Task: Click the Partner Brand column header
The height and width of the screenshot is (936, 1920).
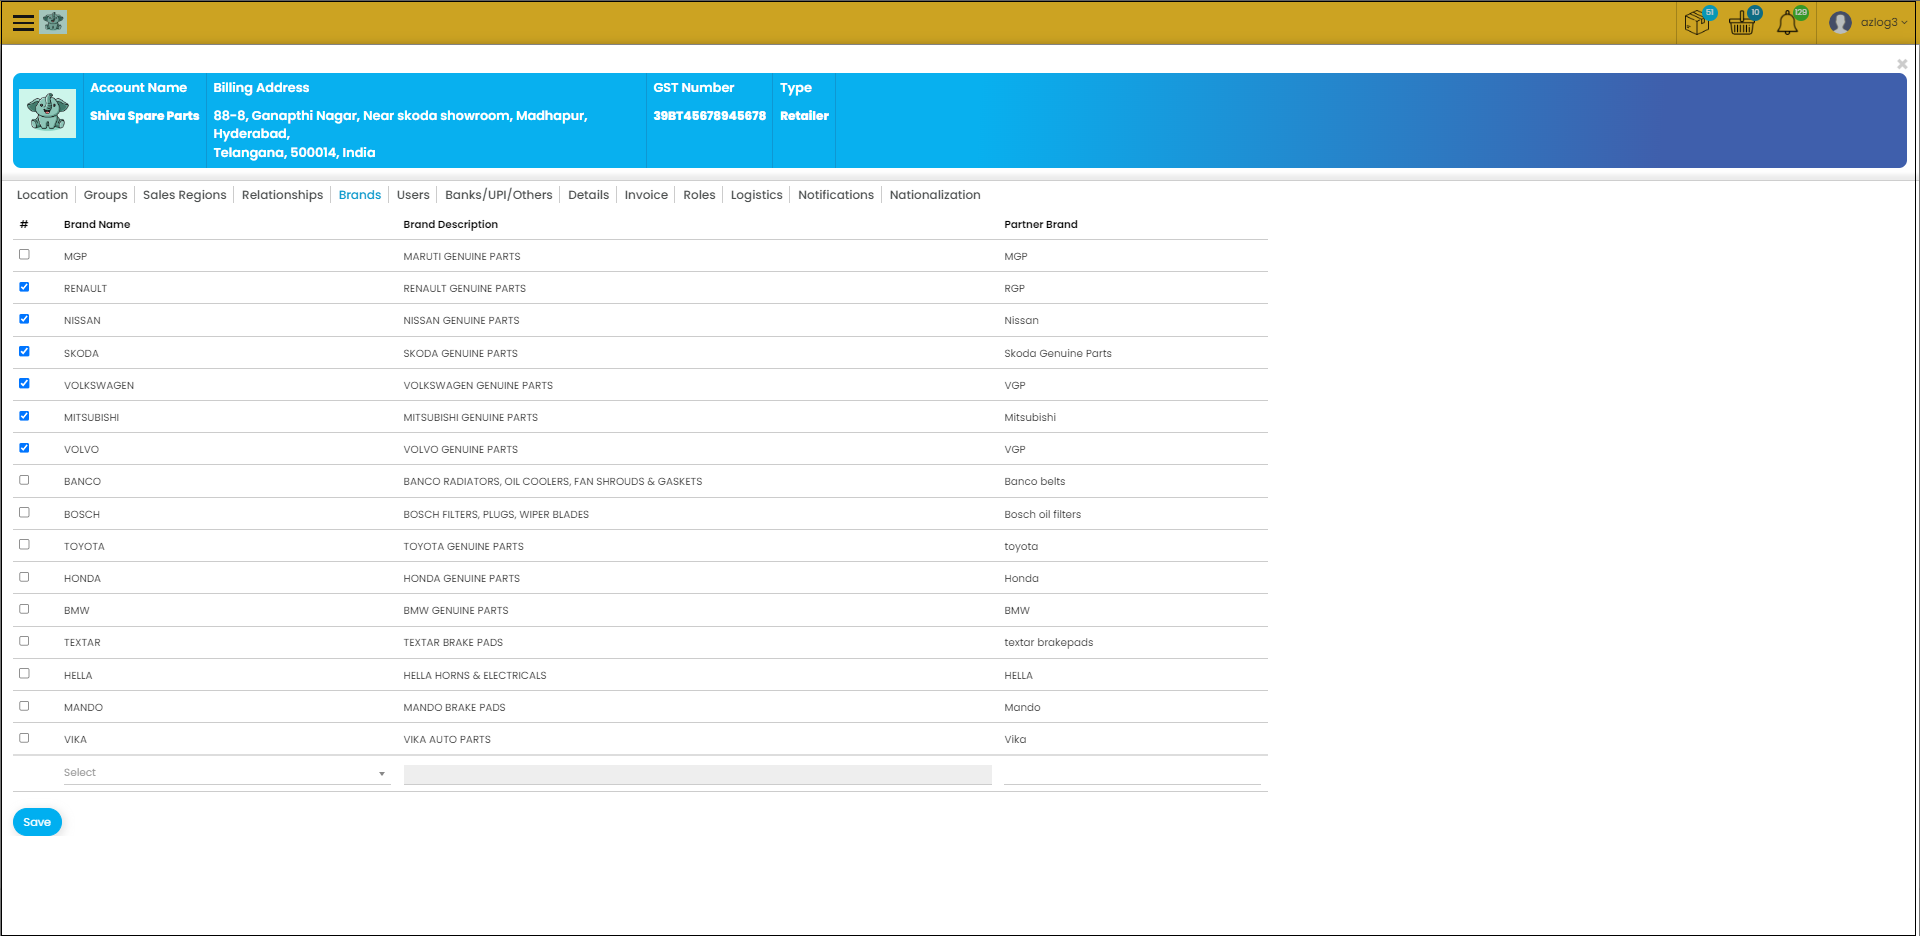Action: click(x=1041, y=225)
